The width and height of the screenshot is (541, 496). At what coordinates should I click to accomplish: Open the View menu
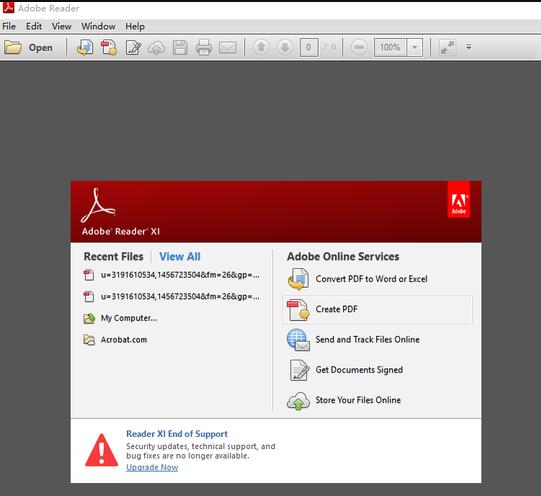tap(62, 26)
